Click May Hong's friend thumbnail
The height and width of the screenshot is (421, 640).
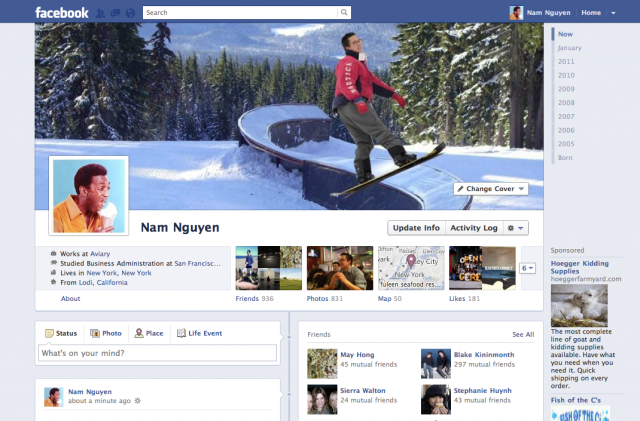point(322,363)
